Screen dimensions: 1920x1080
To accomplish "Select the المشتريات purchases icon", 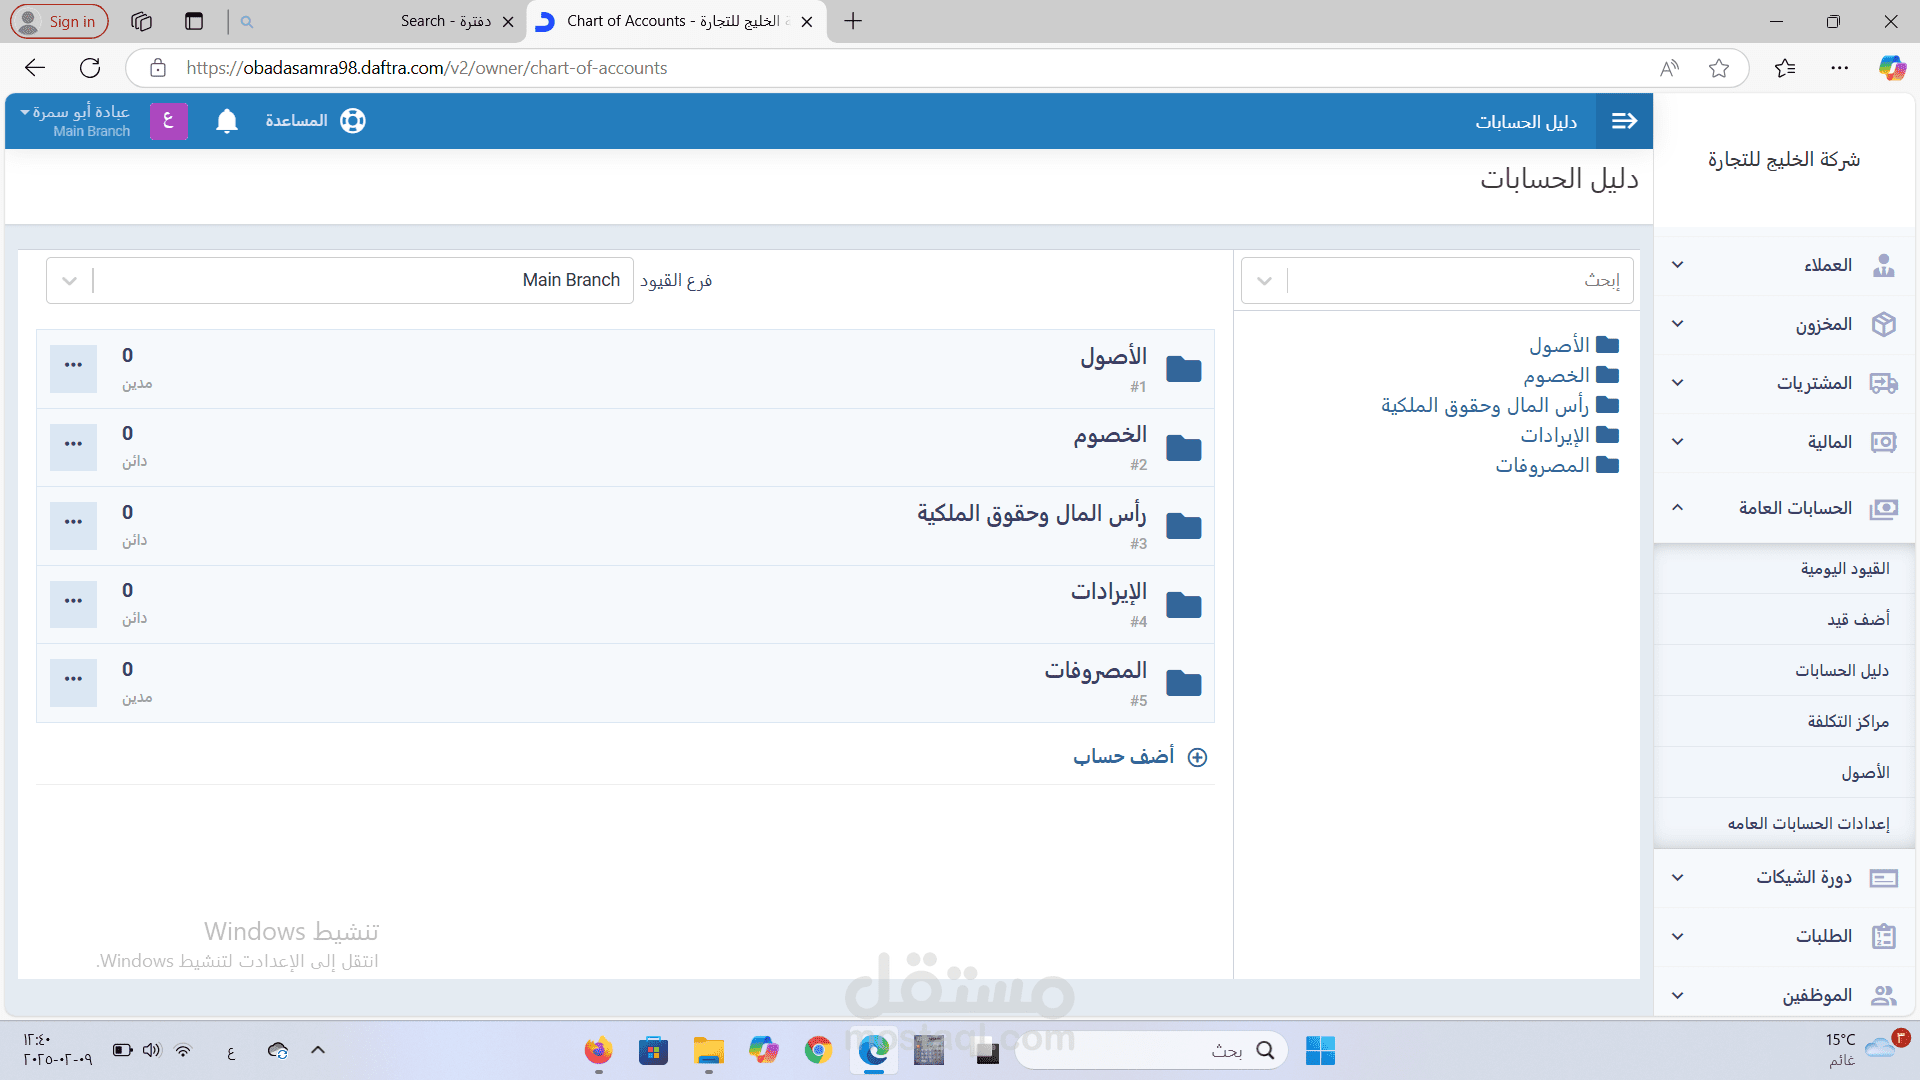I will click(x=1886, y=383).
